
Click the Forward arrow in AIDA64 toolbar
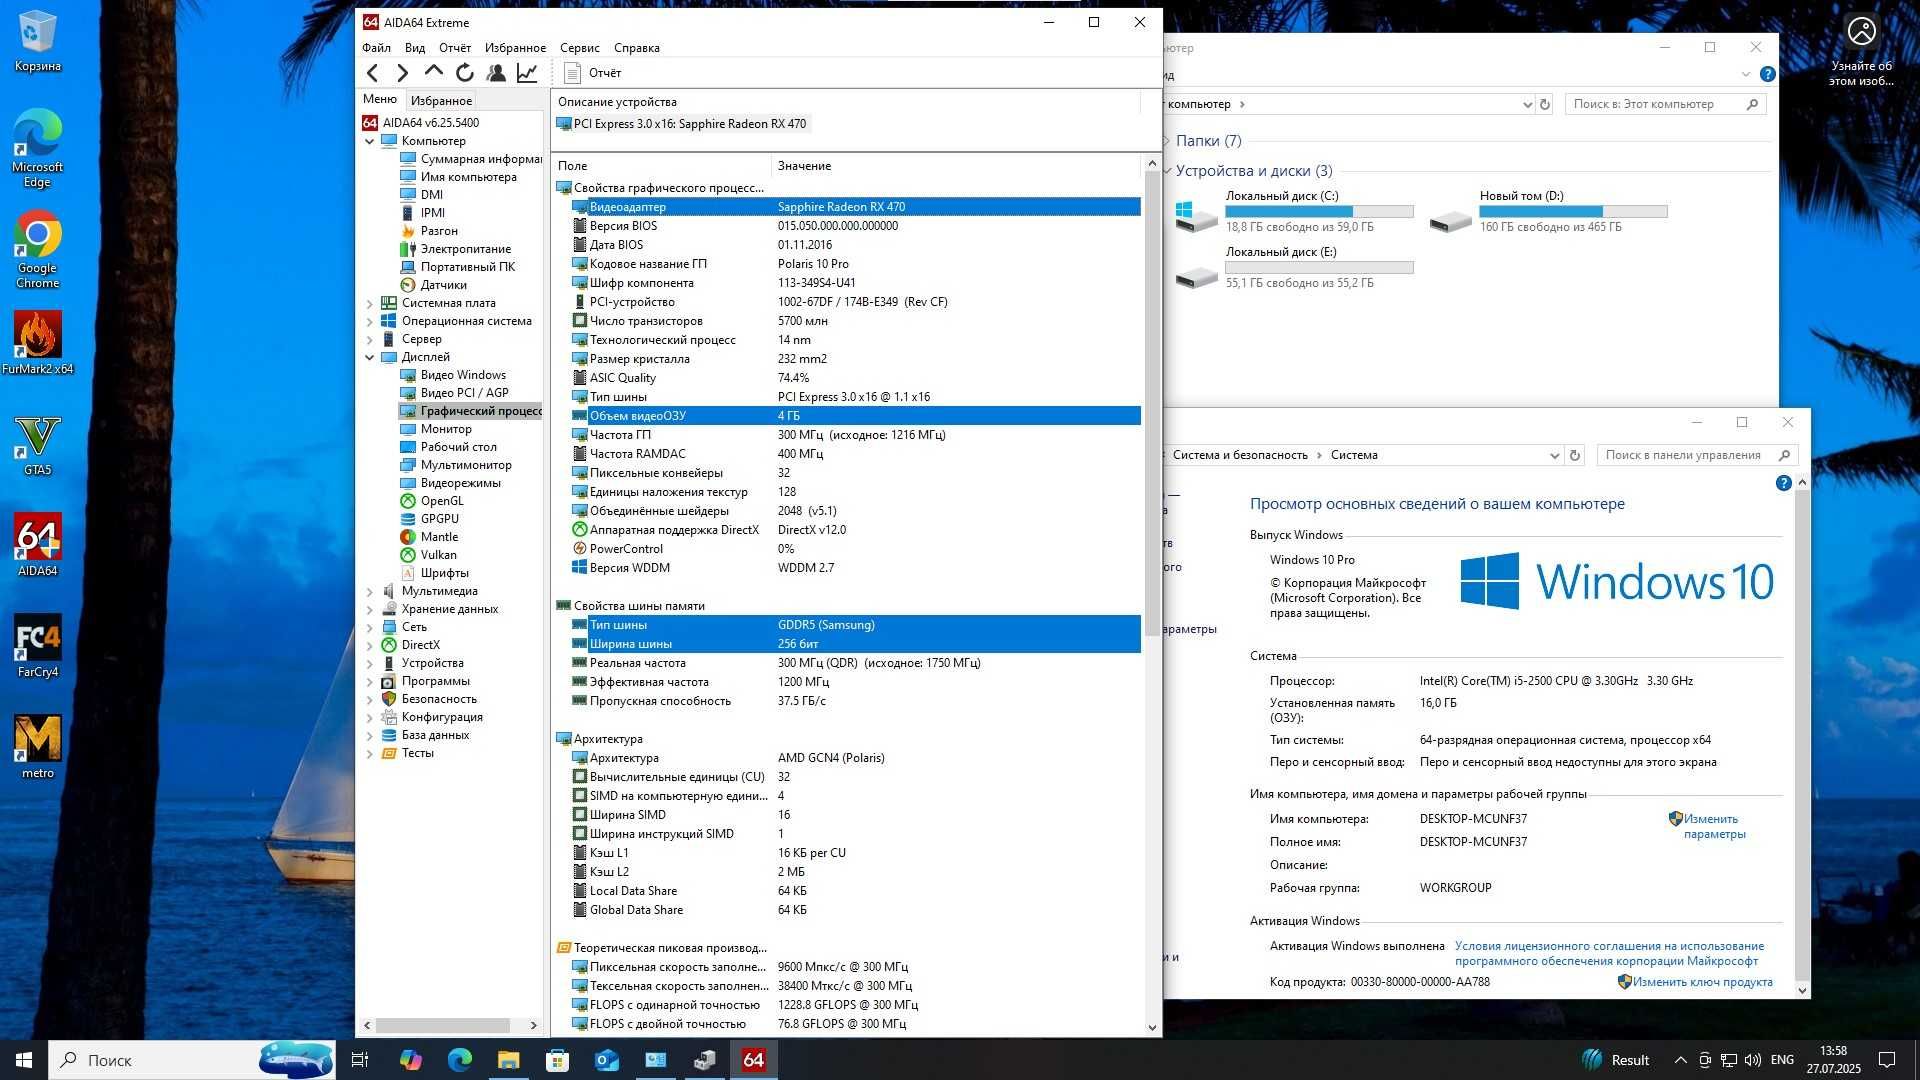[x=402, y=73]
